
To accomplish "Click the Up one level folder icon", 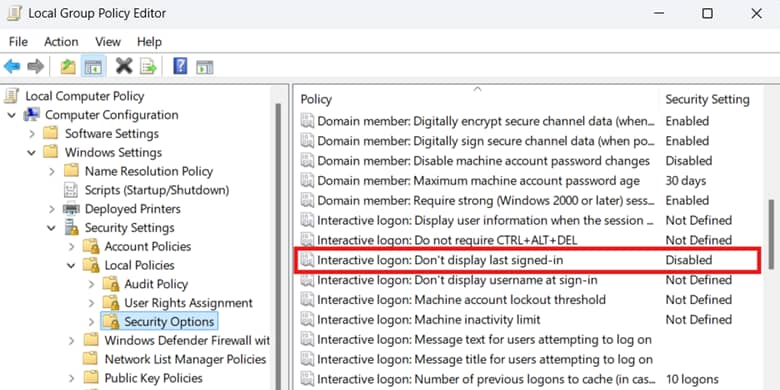I will (x=68, y=66).
